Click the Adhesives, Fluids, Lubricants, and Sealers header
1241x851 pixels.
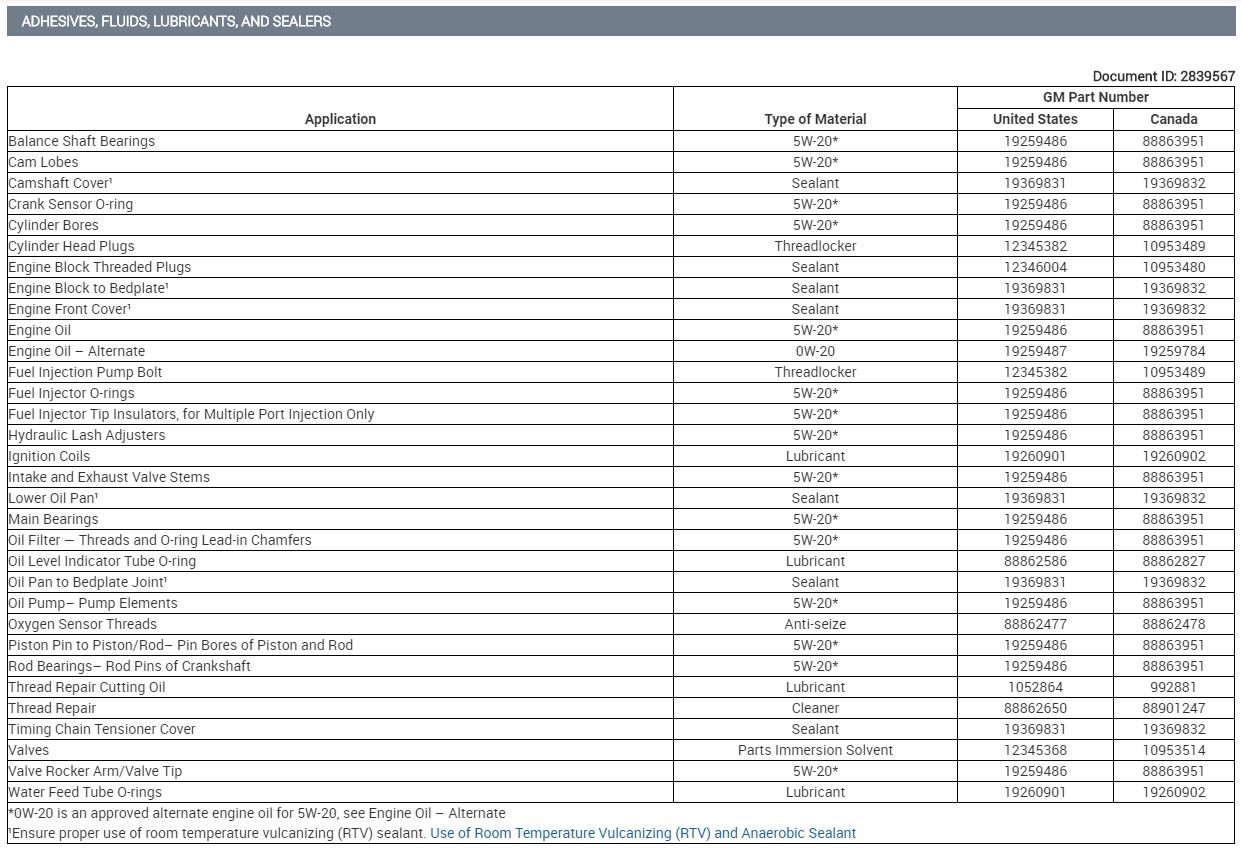(x=176, y=21)
